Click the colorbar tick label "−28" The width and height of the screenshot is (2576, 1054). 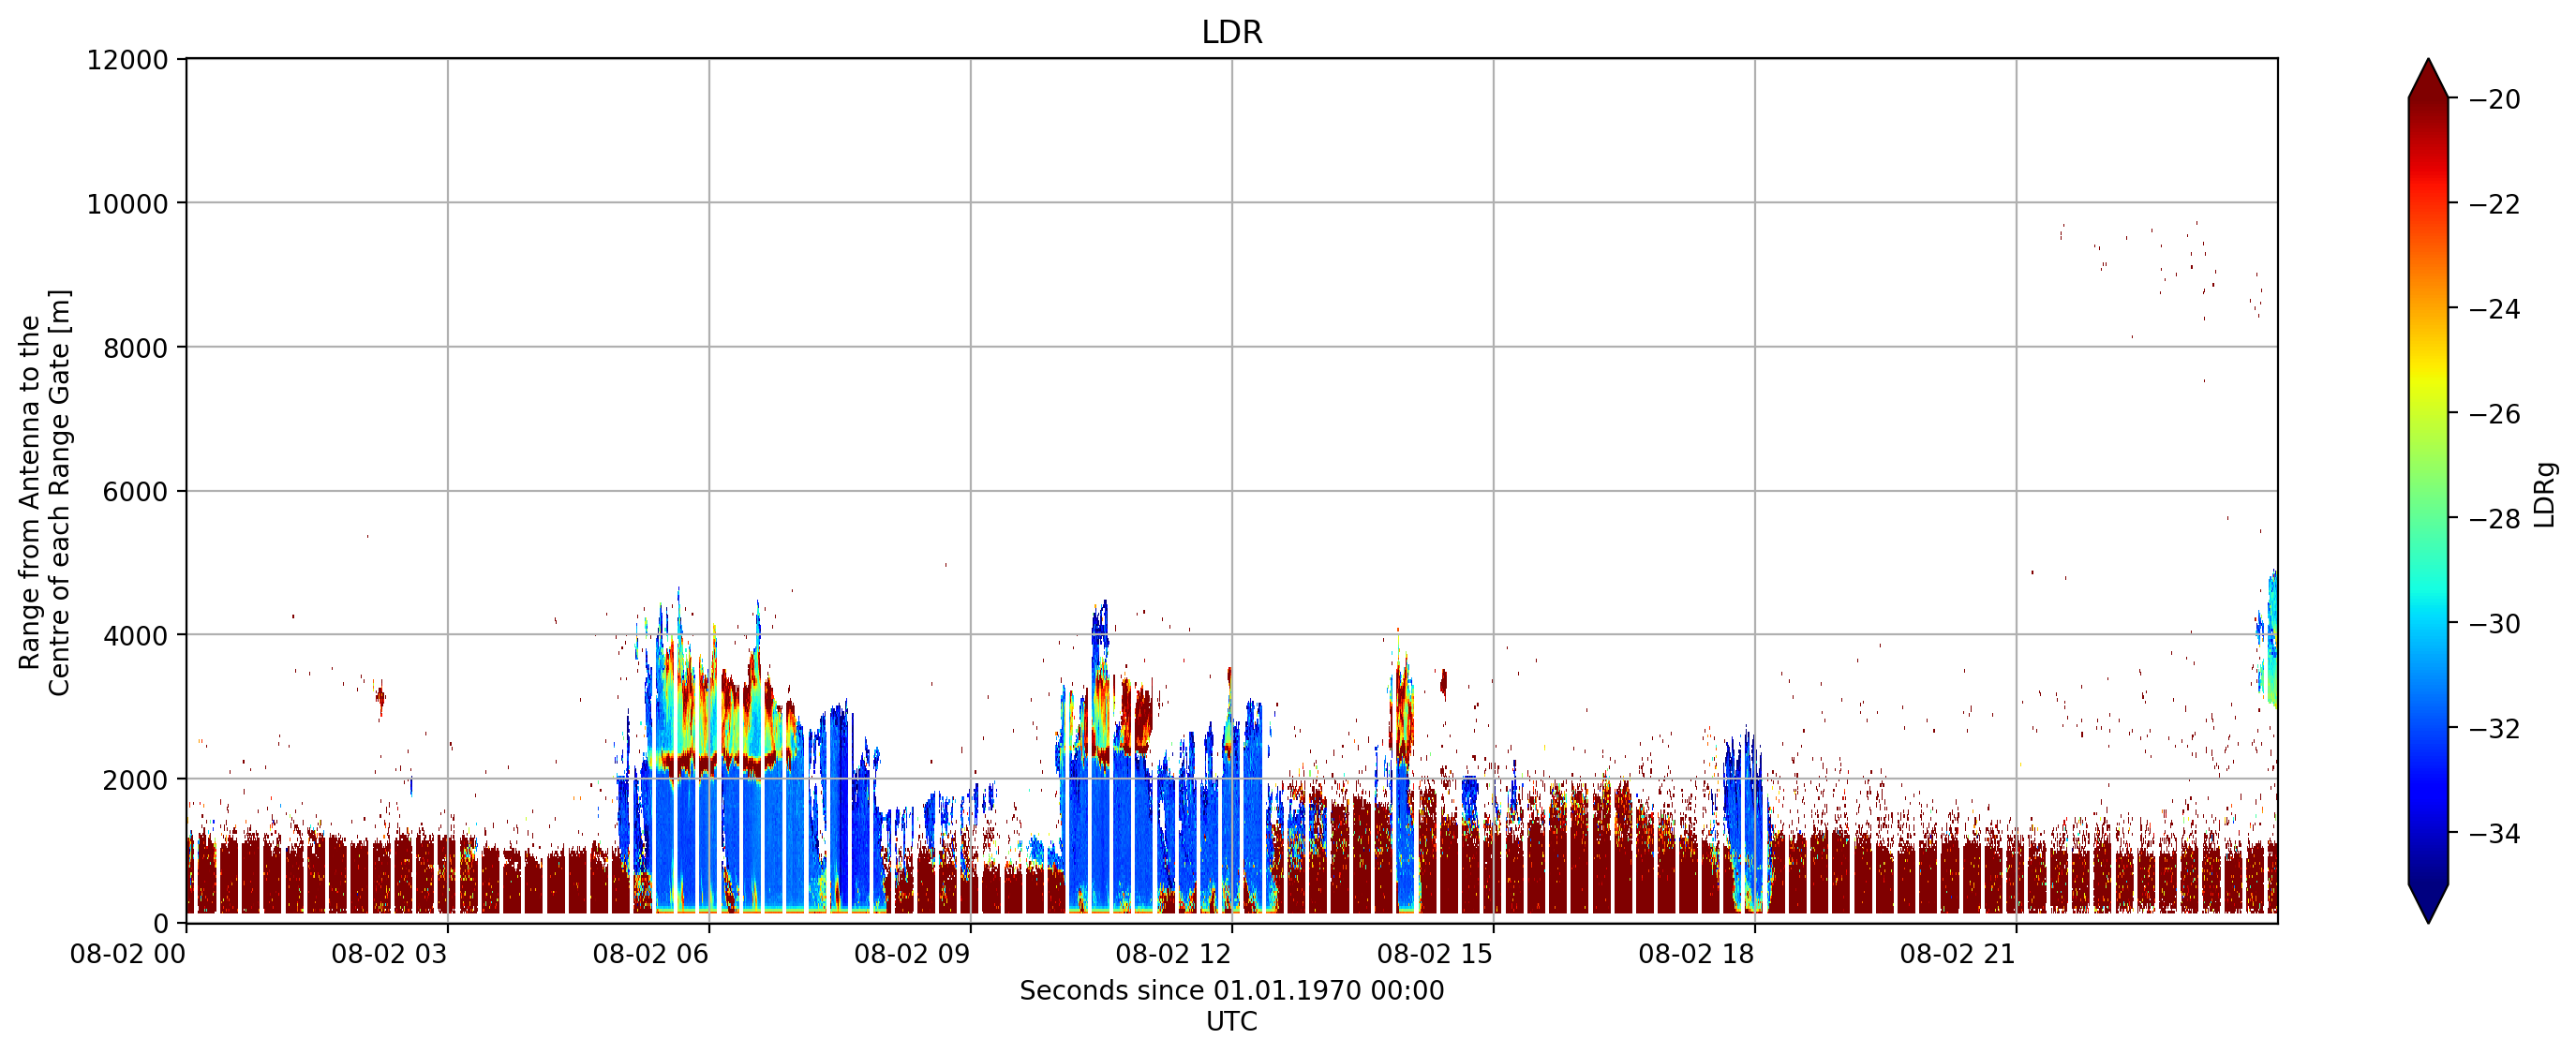(x=2495, y=519)
